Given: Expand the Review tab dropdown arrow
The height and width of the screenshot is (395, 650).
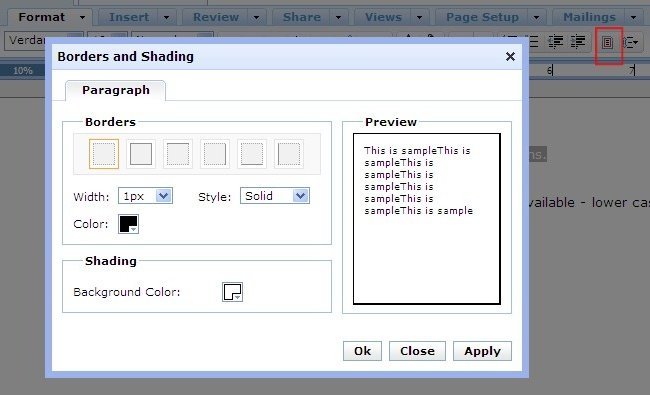Looking at the screenshot, I should pos(257,17).
